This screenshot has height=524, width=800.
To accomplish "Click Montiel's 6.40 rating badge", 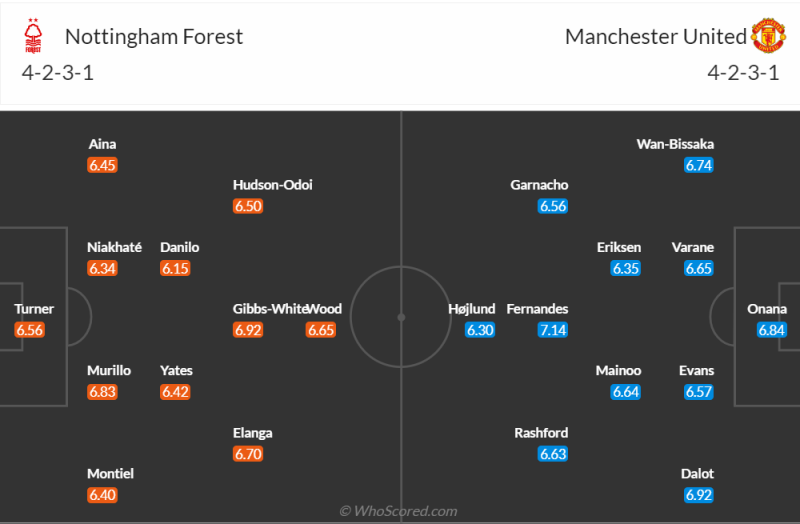I will pos(102,495).
